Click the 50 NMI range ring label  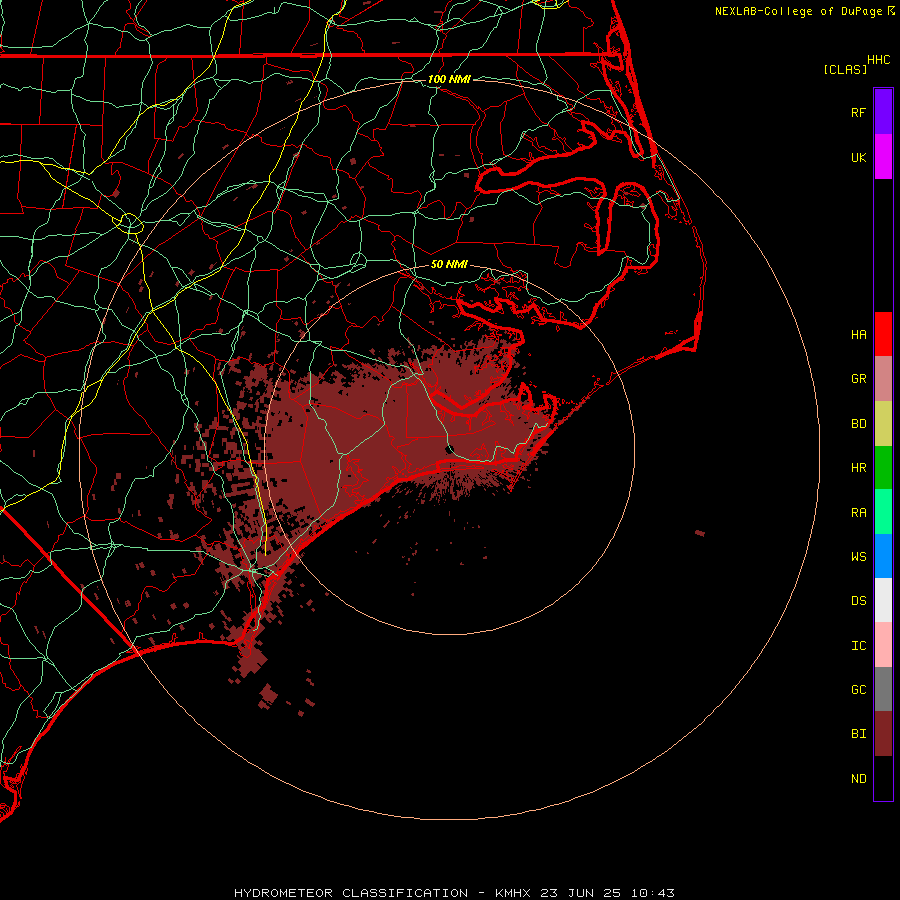tap(449, 264)
